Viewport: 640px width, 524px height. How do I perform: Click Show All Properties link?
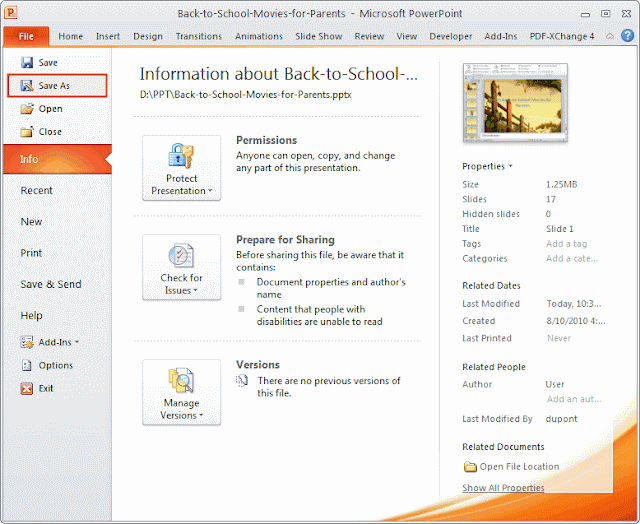click(503, 488)
